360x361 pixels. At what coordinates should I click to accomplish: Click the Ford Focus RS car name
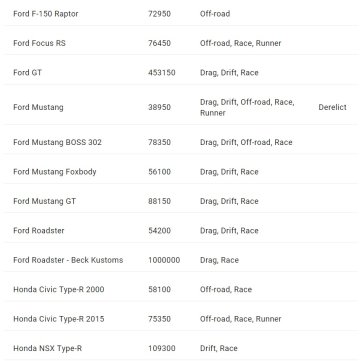point(39,43)
